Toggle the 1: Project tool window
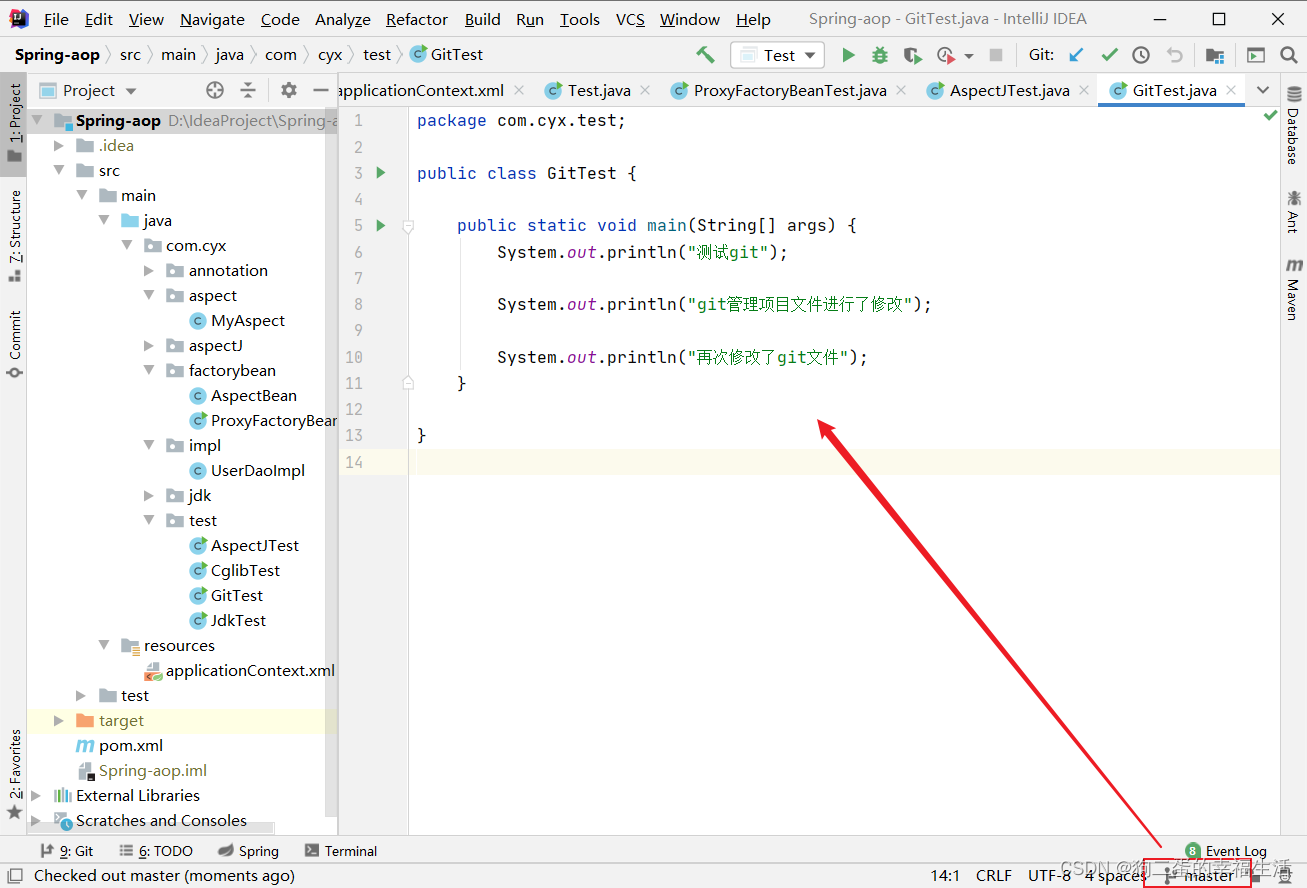The height and width of the screenshot is (888, 1307). click(x=14, y=123)
